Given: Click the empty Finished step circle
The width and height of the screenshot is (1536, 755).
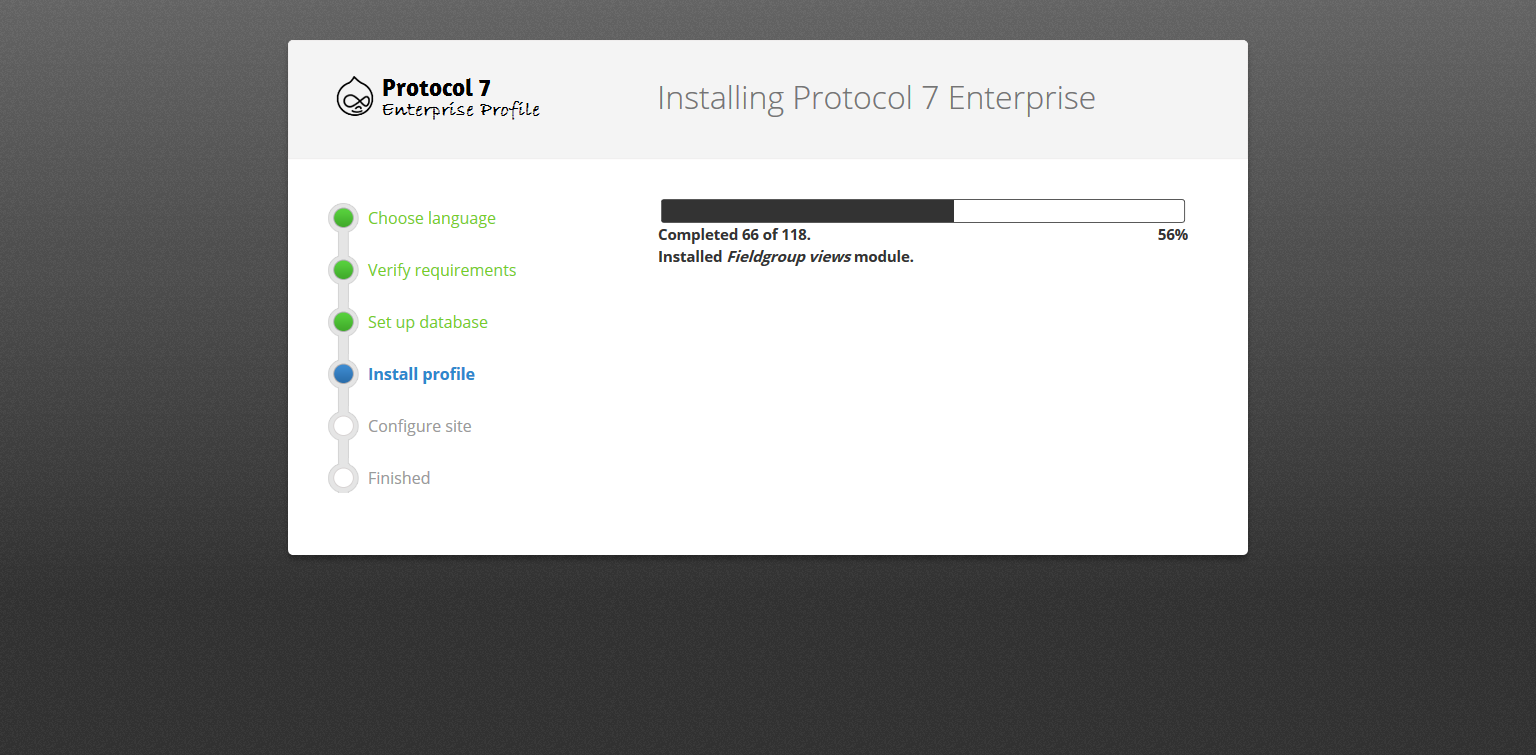Looking at the screenshot, I should tap(343, 478).
